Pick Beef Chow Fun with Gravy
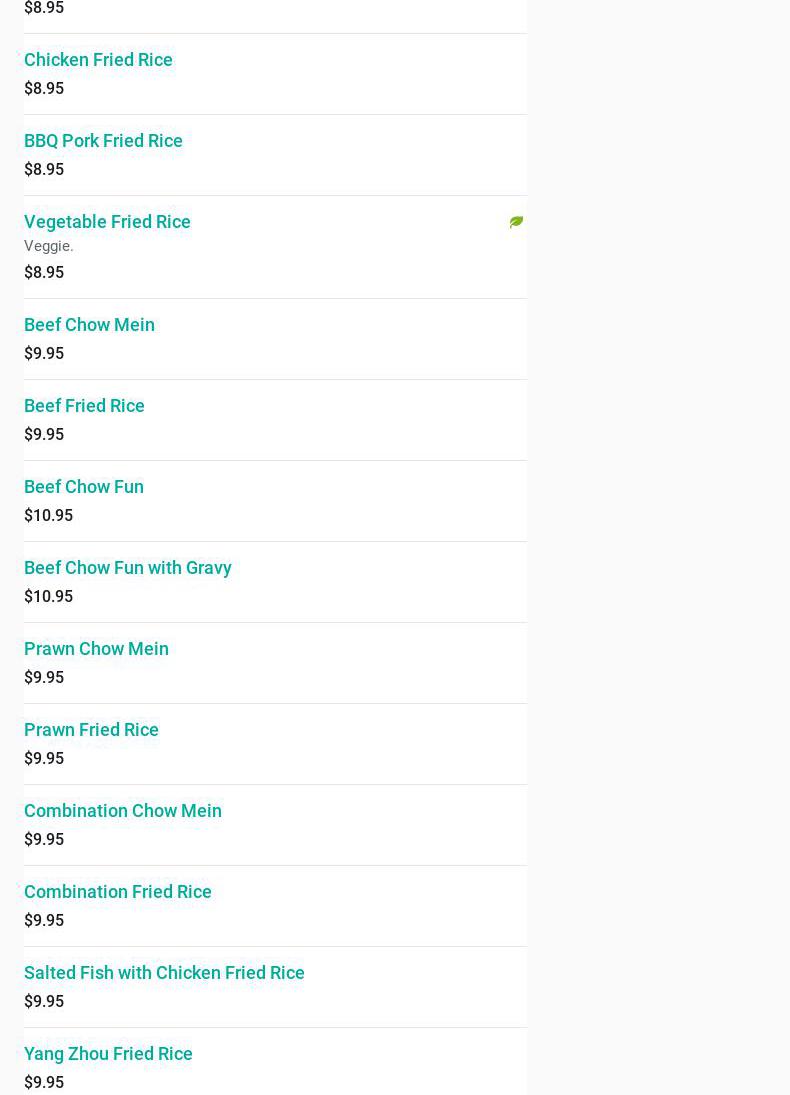 (128, 568)
